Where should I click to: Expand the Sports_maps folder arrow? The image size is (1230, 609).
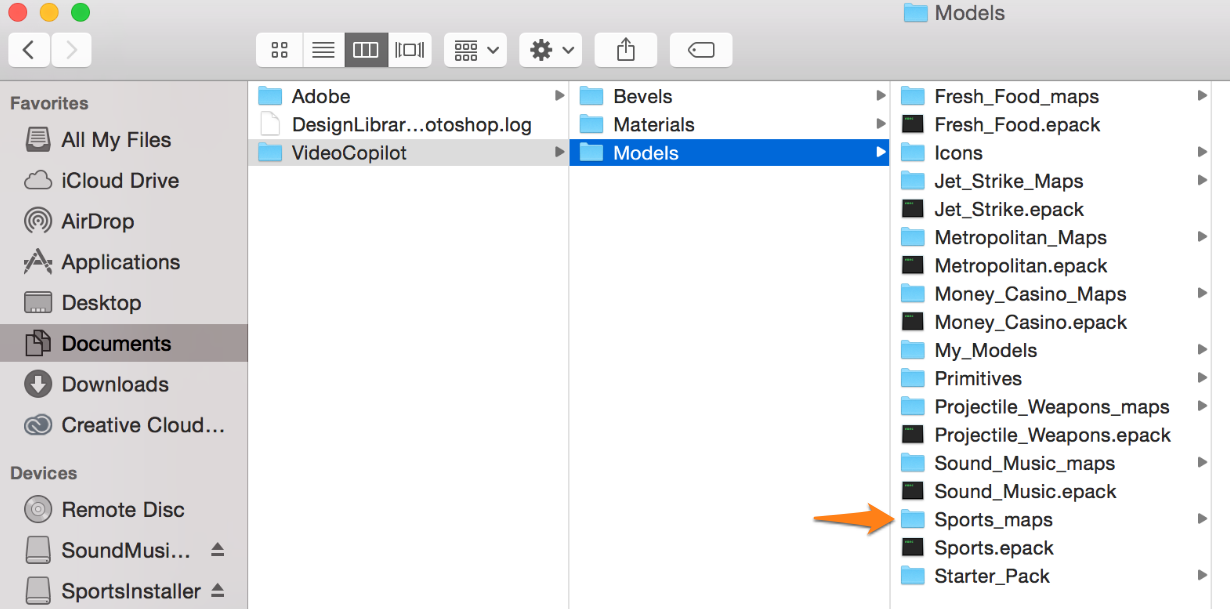[x=1201, y=519]
